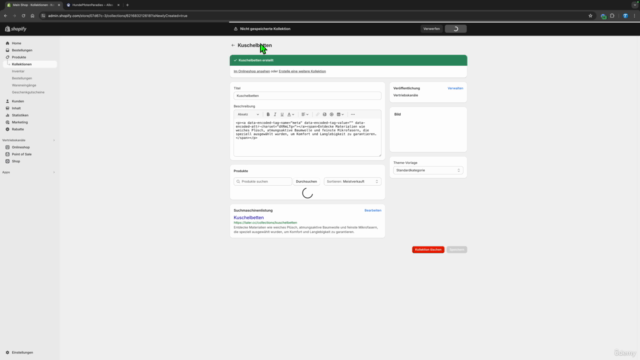The height and width of the screenshot is (360, 640).
Task: Open a new browser tab with the plus icon
Action: click(127, 5)
